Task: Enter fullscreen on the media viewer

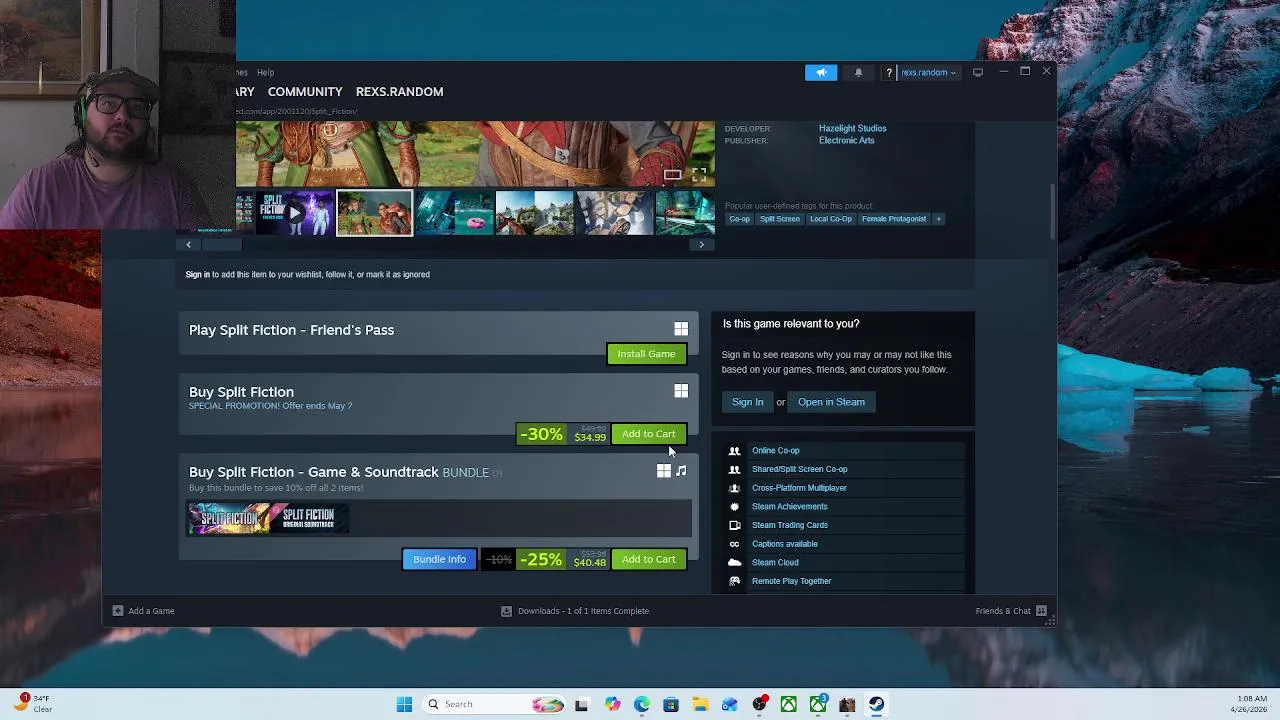Action: (x=699, y=175)
